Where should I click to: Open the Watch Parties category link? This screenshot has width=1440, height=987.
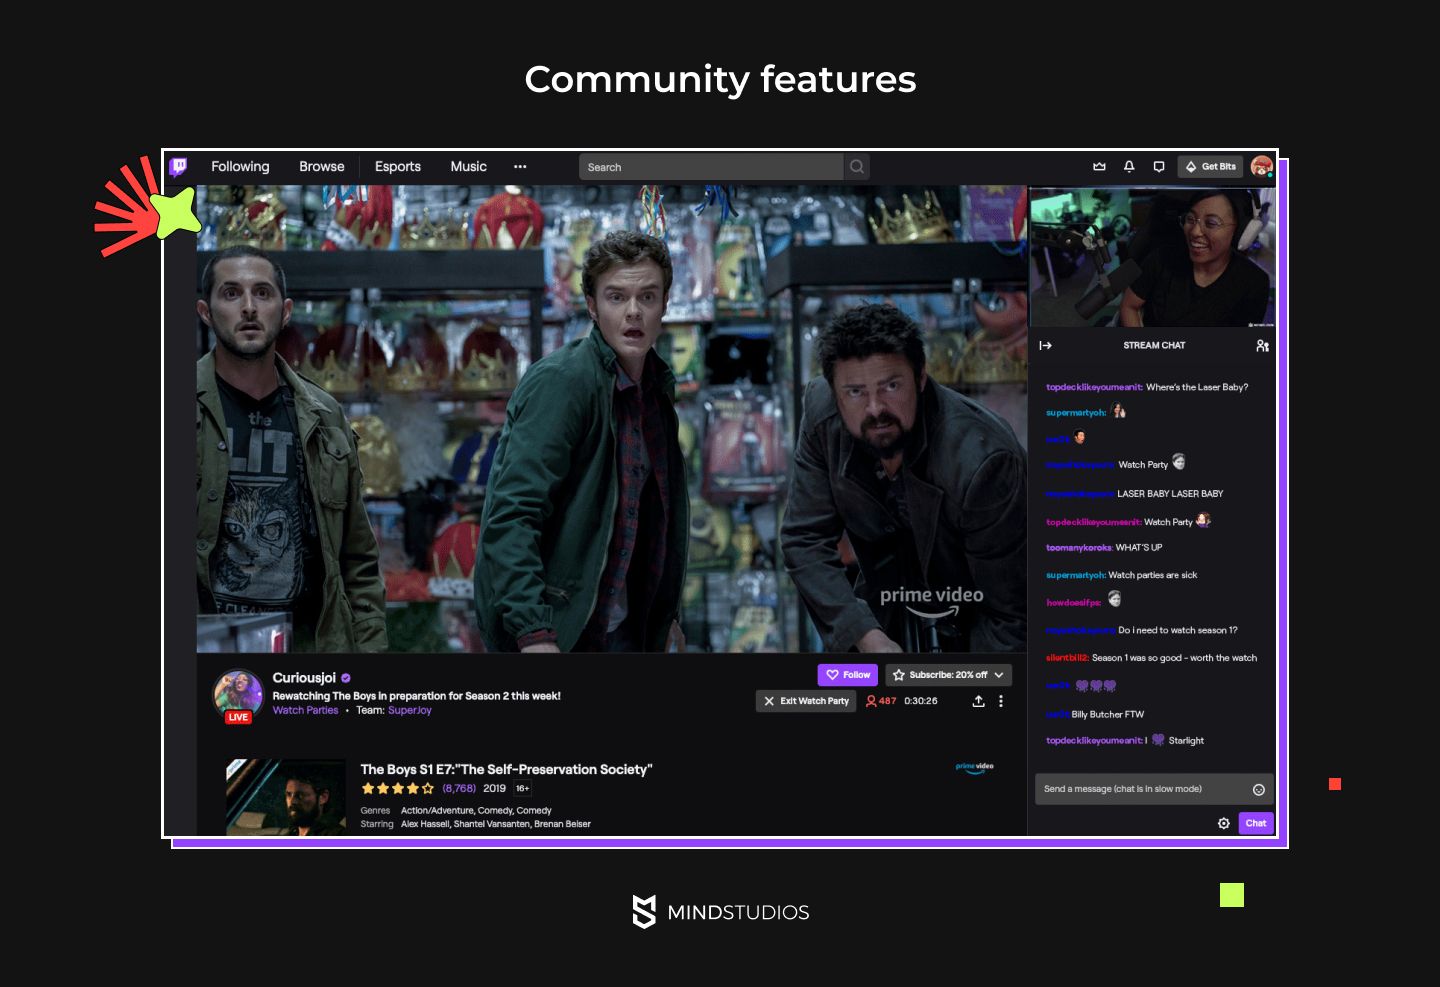[306, 710]
